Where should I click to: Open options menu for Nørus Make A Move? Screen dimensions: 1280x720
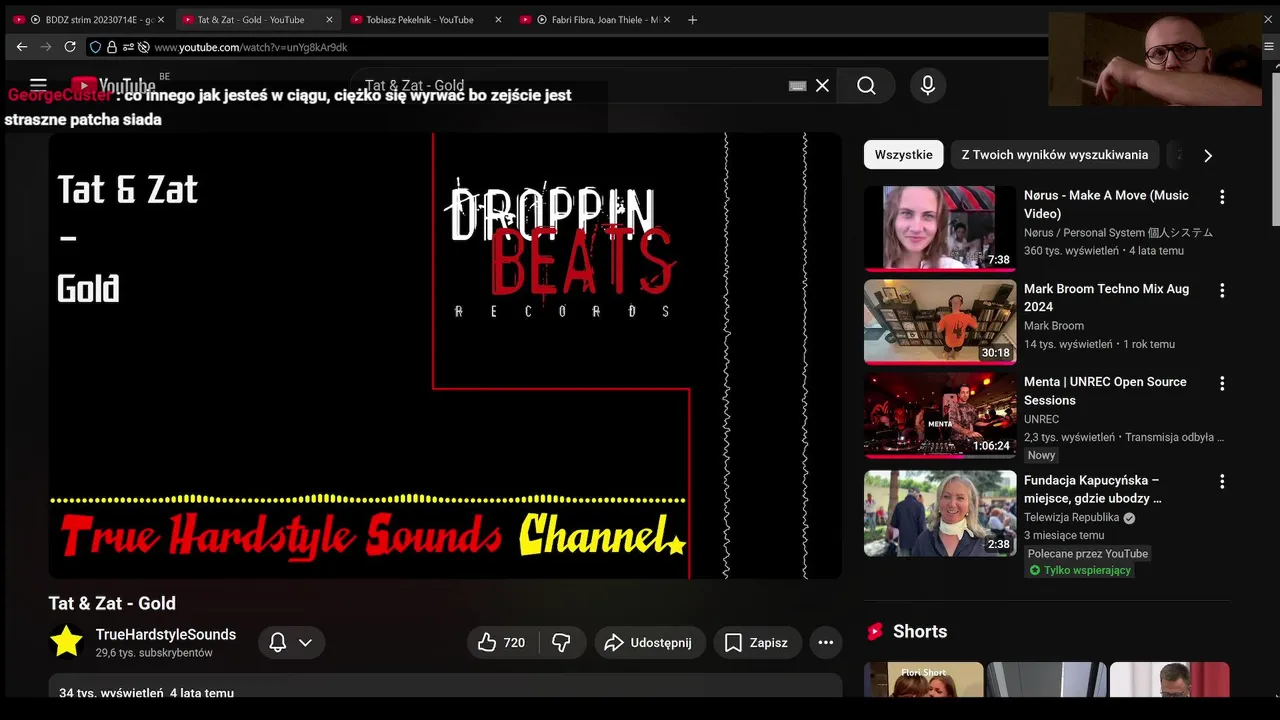pos(1221,197)
